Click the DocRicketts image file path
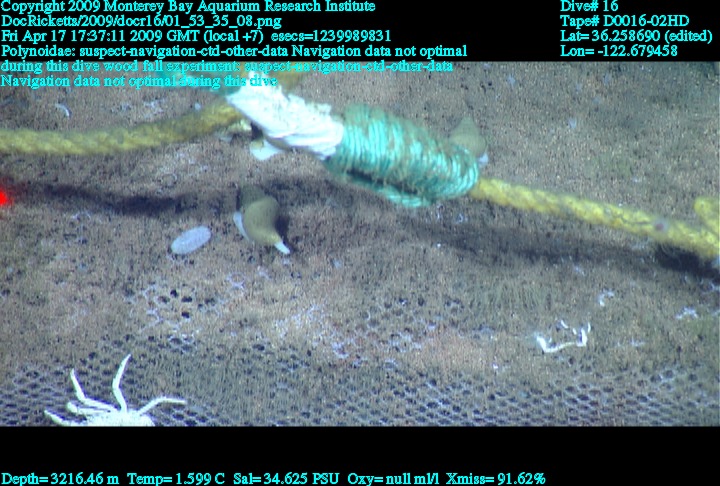This screenshot has height=486, width=720. coord(141,21)
